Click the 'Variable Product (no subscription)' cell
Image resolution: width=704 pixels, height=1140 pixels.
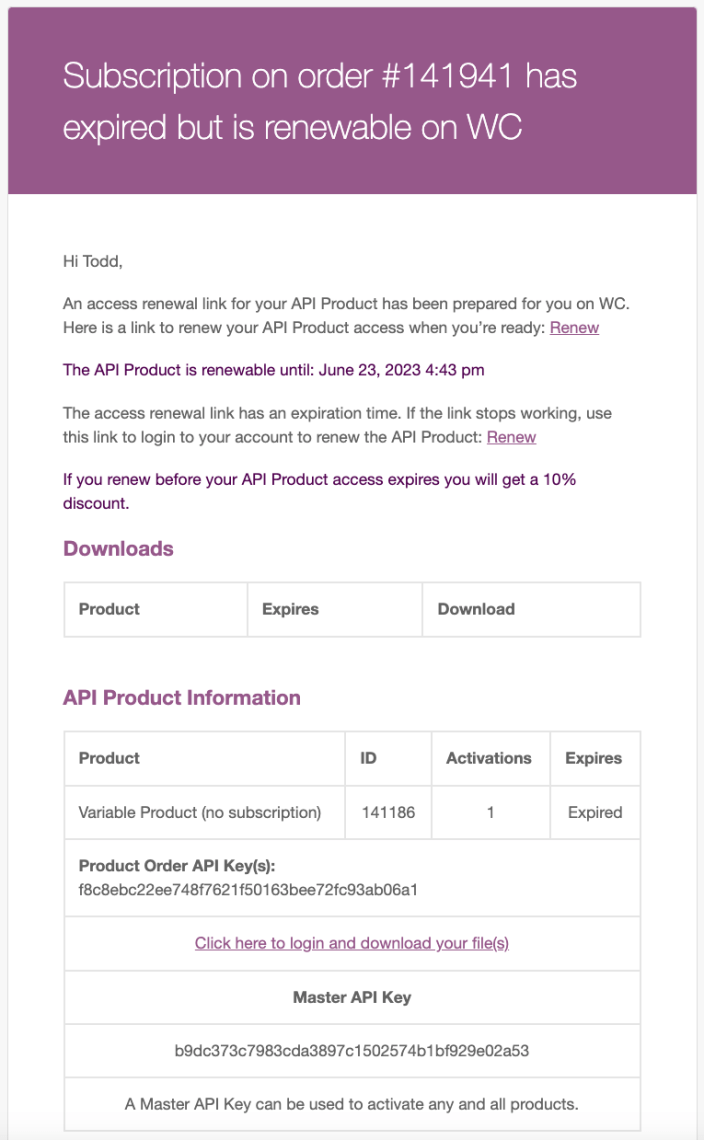204,812
